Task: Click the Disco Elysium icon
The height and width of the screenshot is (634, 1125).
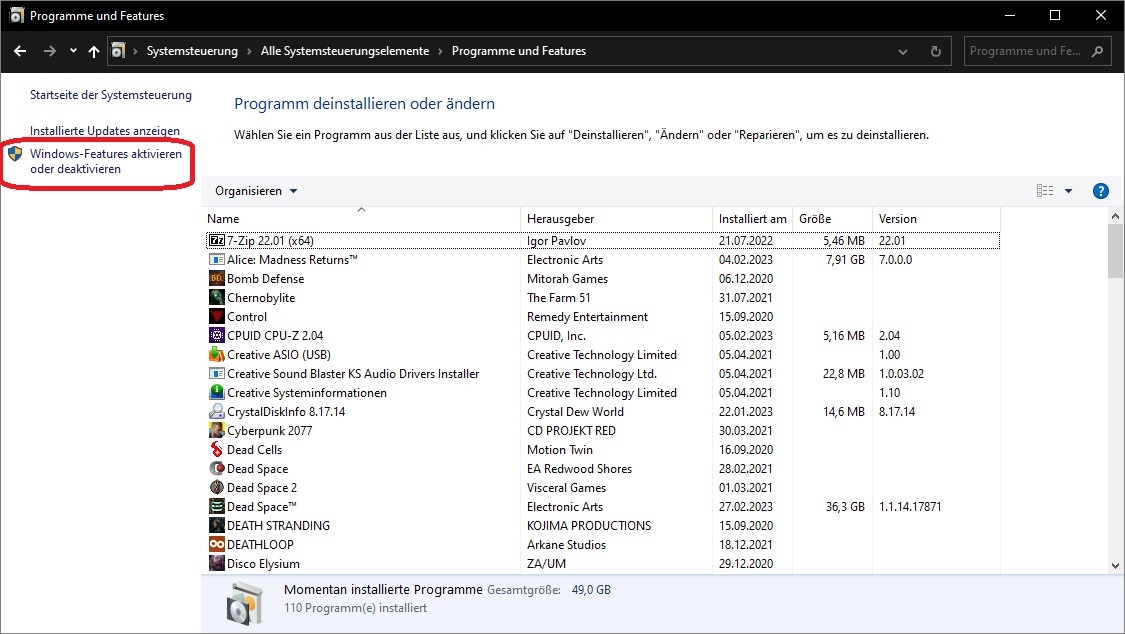Action: click(x=217, y=564)
